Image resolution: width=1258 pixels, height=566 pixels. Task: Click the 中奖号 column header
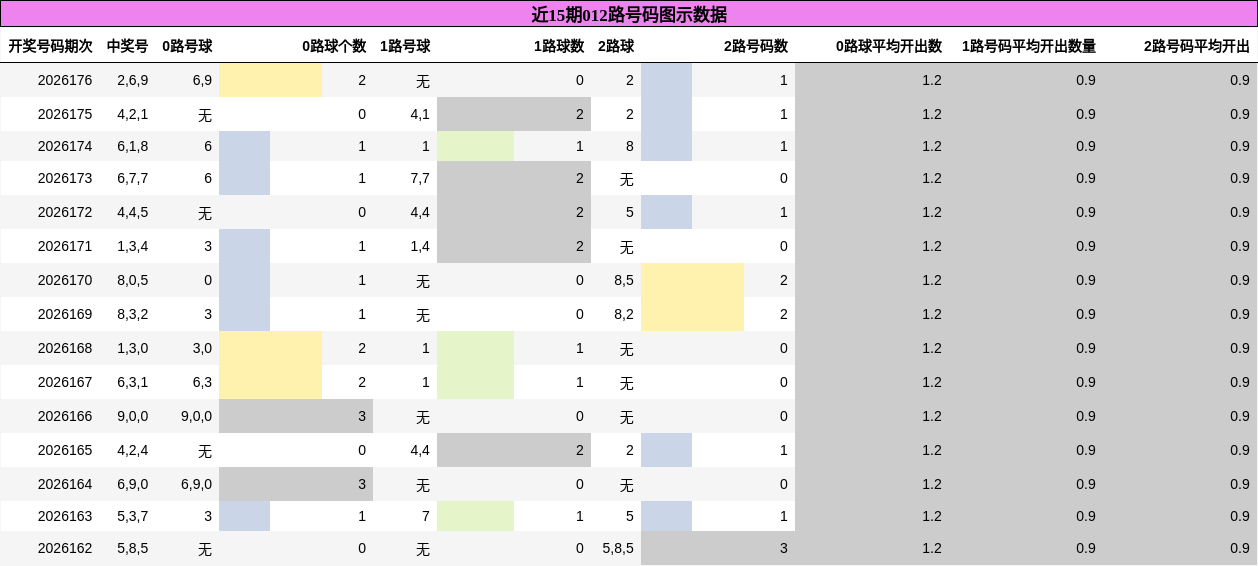coord(127,46)
